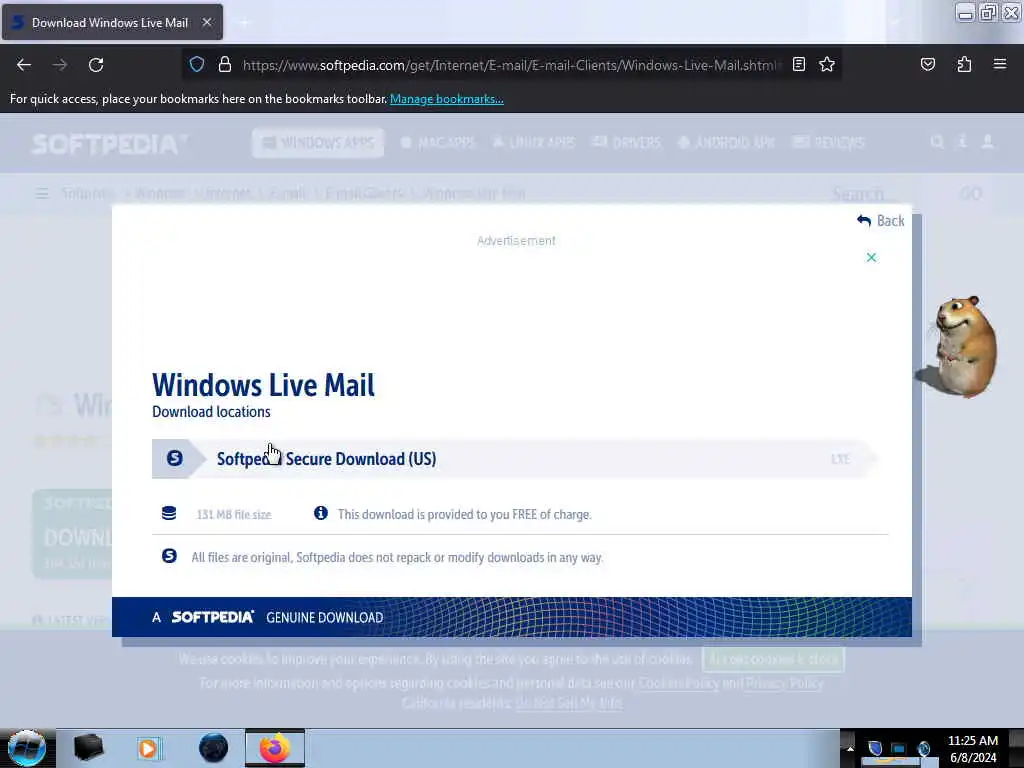Open the media player taskbar icon

coord(148,748)
